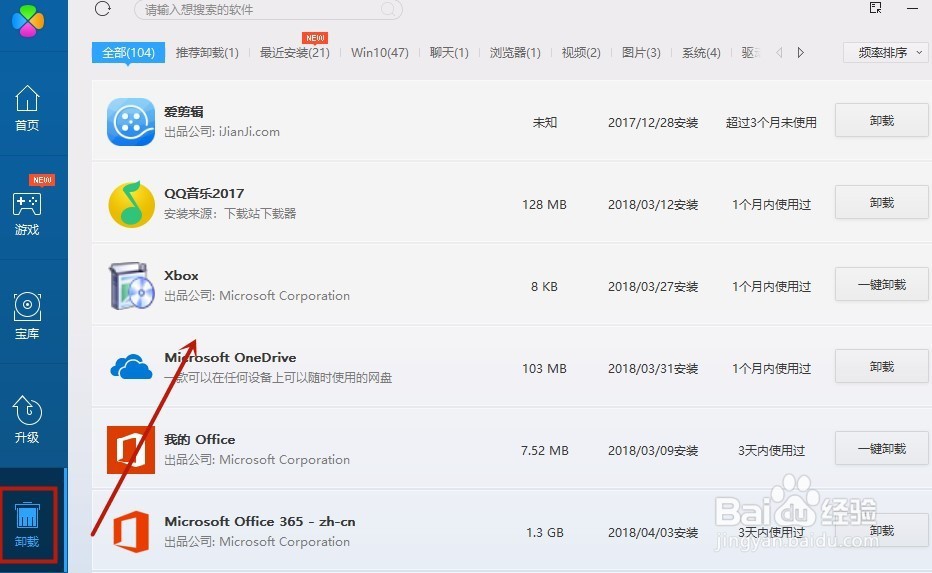Switch to the 最近安装(21) tab

pyautogui.click(x=295, y=52)
